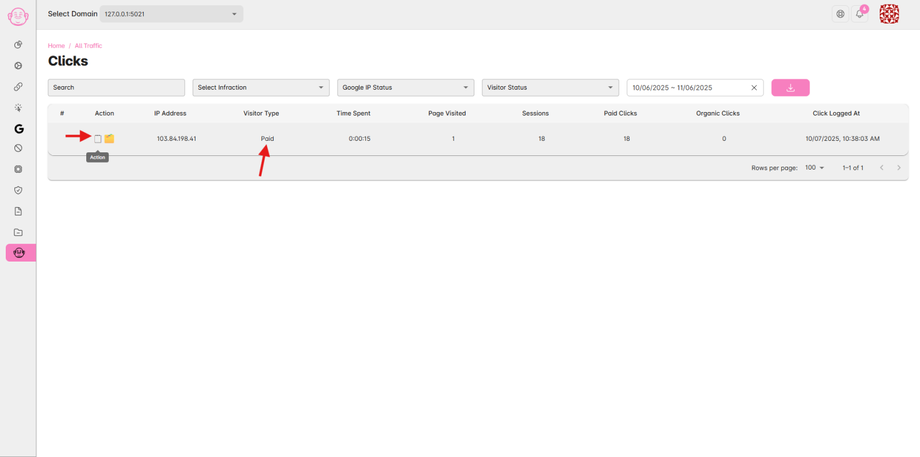Click the globe language icon in header

coord(840,14)
